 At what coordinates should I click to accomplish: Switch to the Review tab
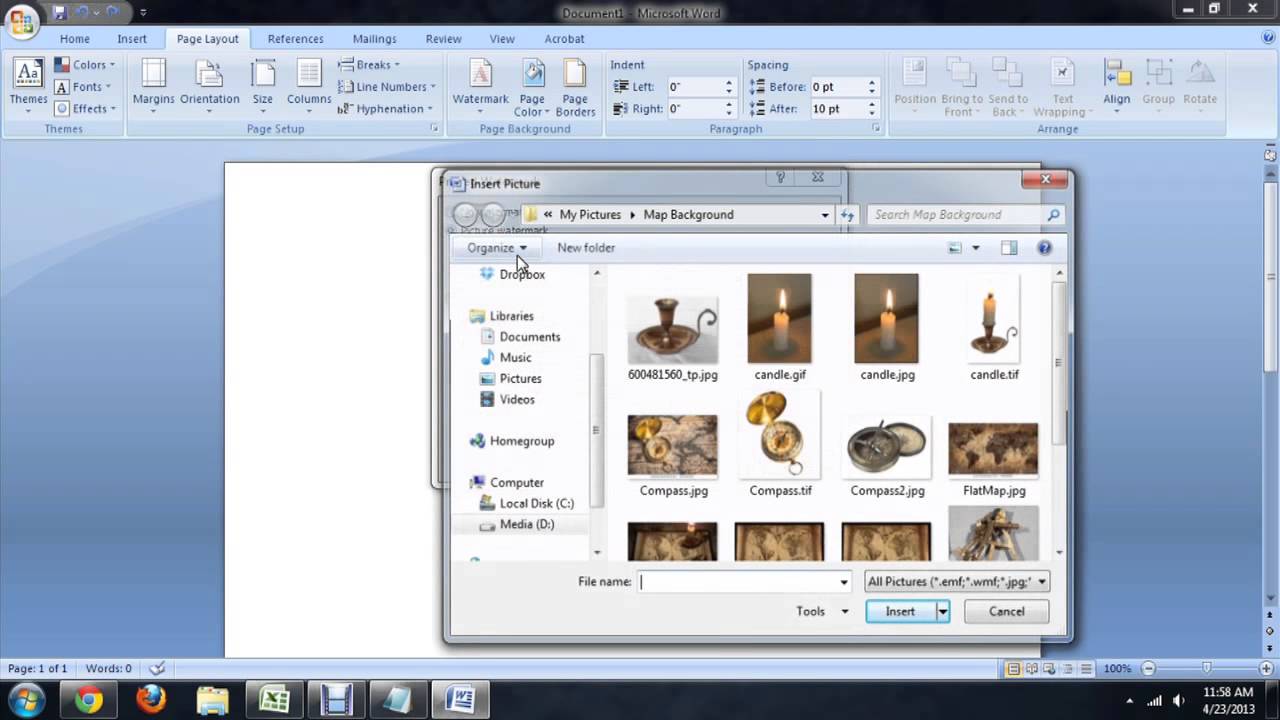click(x=443, y=39)
